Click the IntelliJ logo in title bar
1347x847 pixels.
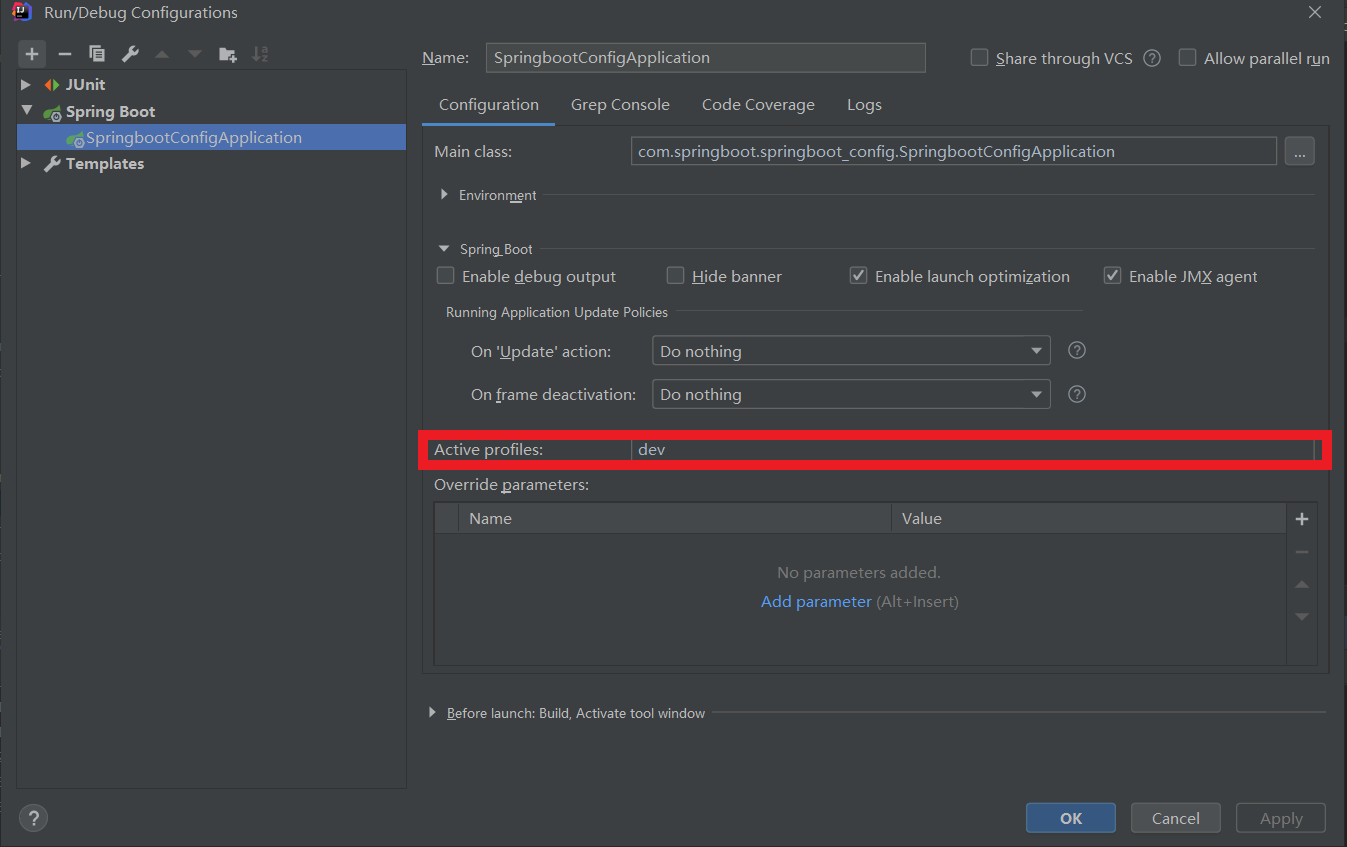click(21, 12)
